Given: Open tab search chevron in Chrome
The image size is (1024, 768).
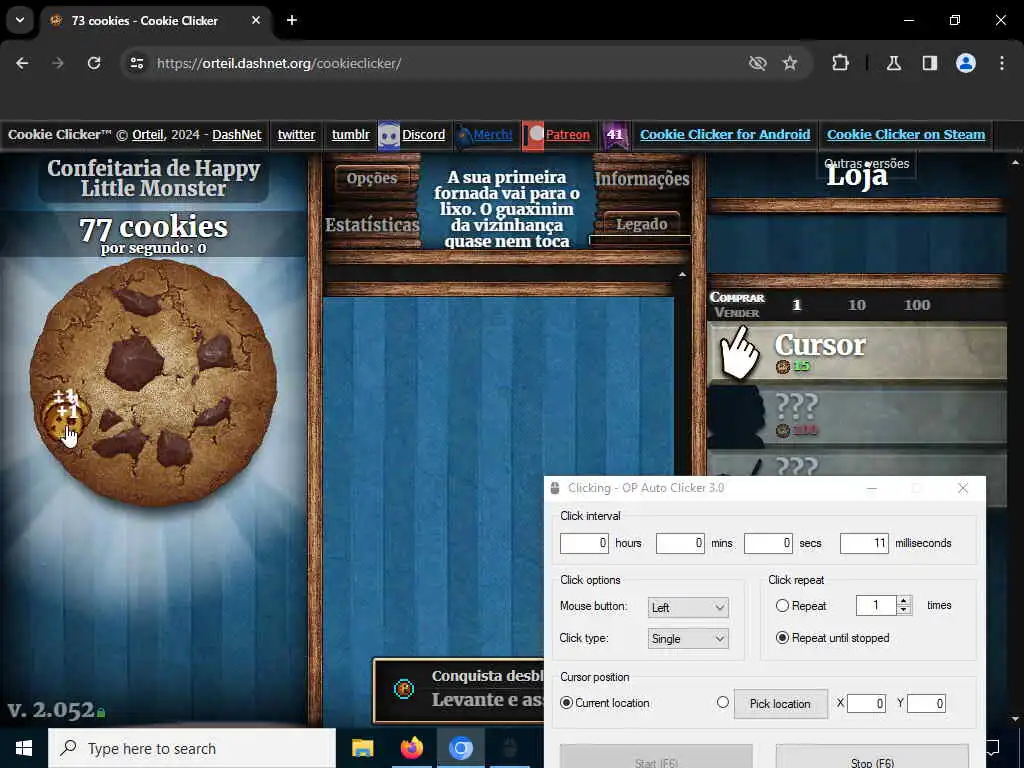Looking at the screenshot, I should [20, 20].
